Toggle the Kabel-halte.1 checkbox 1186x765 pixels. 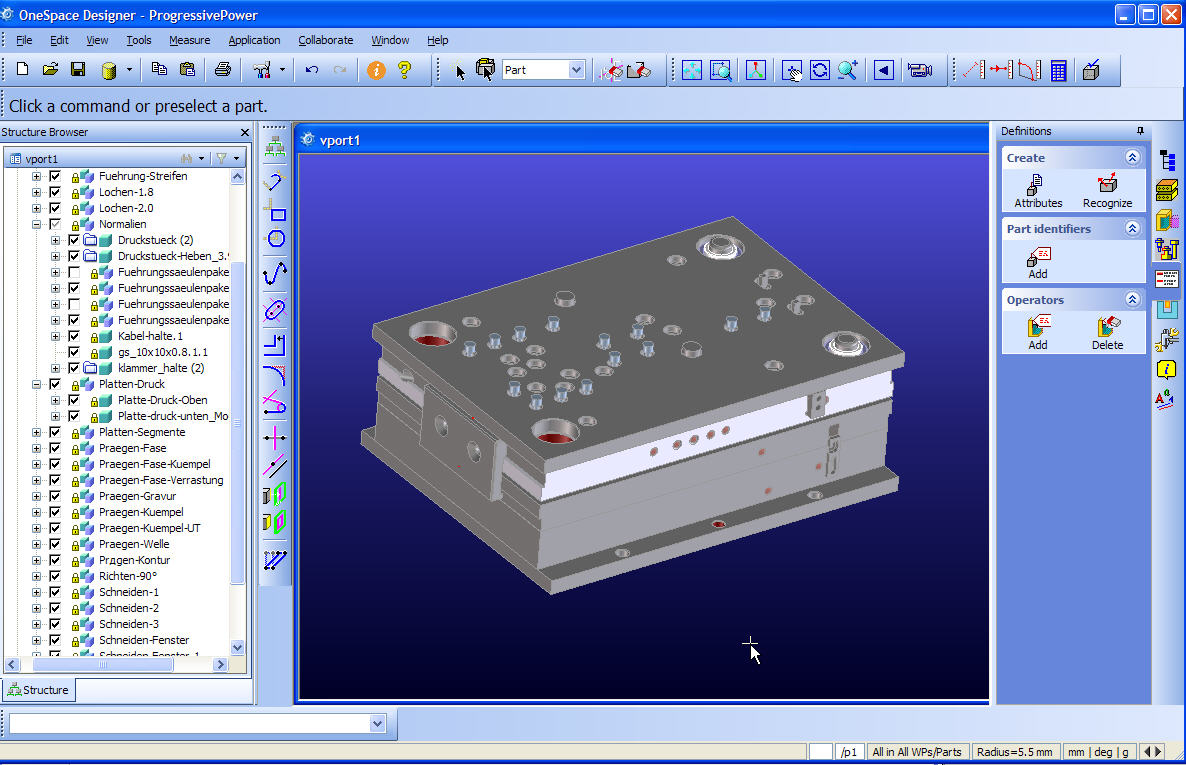(x=74, y=336)
